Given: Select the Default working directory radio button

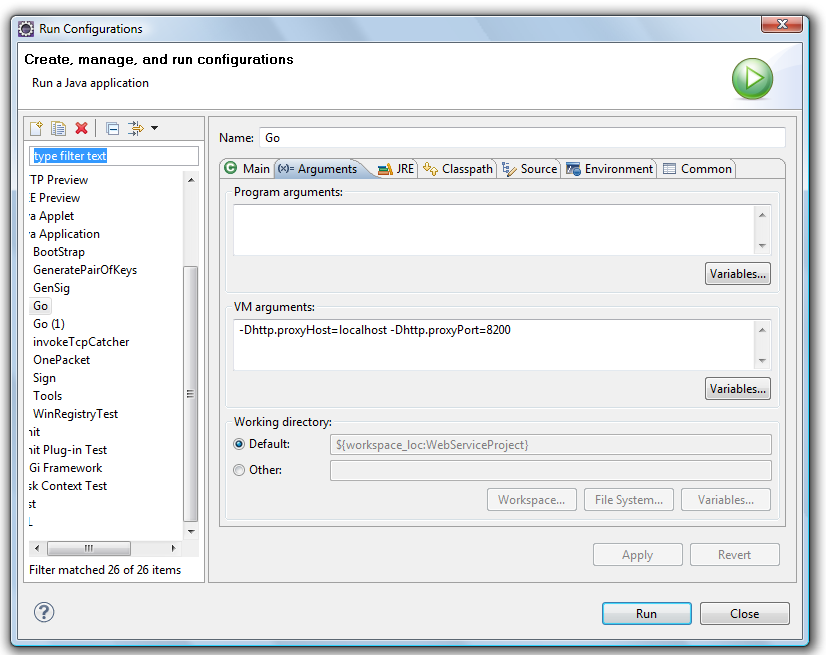Looking at the screenshot, I should click(239, 444).
